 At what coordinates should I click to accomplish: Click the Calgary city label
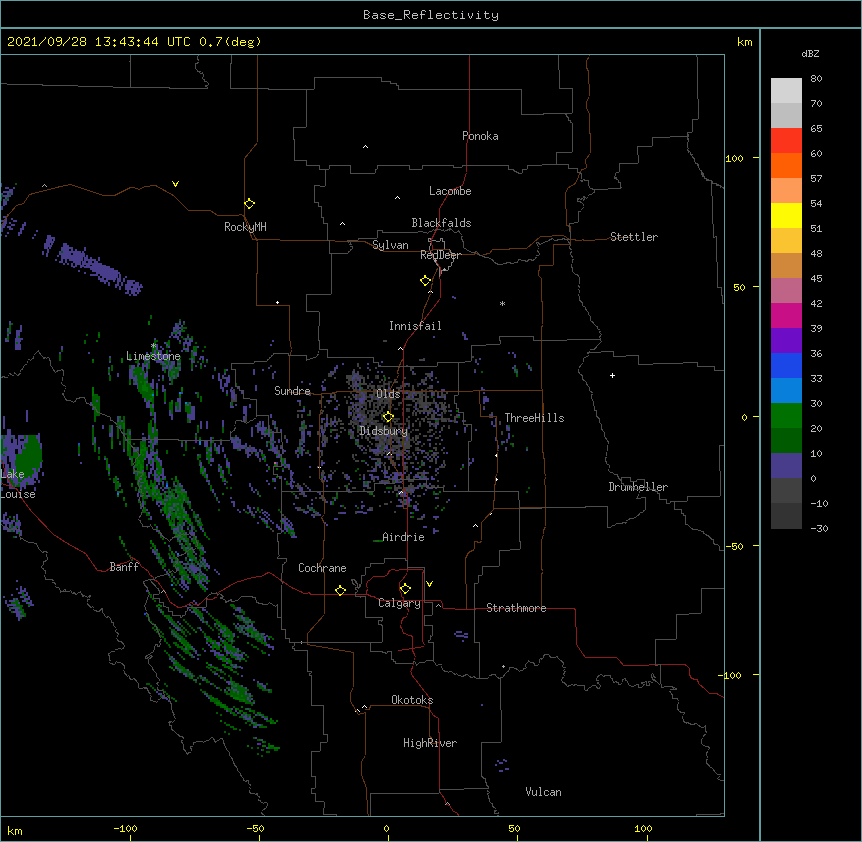coord(399,603)
